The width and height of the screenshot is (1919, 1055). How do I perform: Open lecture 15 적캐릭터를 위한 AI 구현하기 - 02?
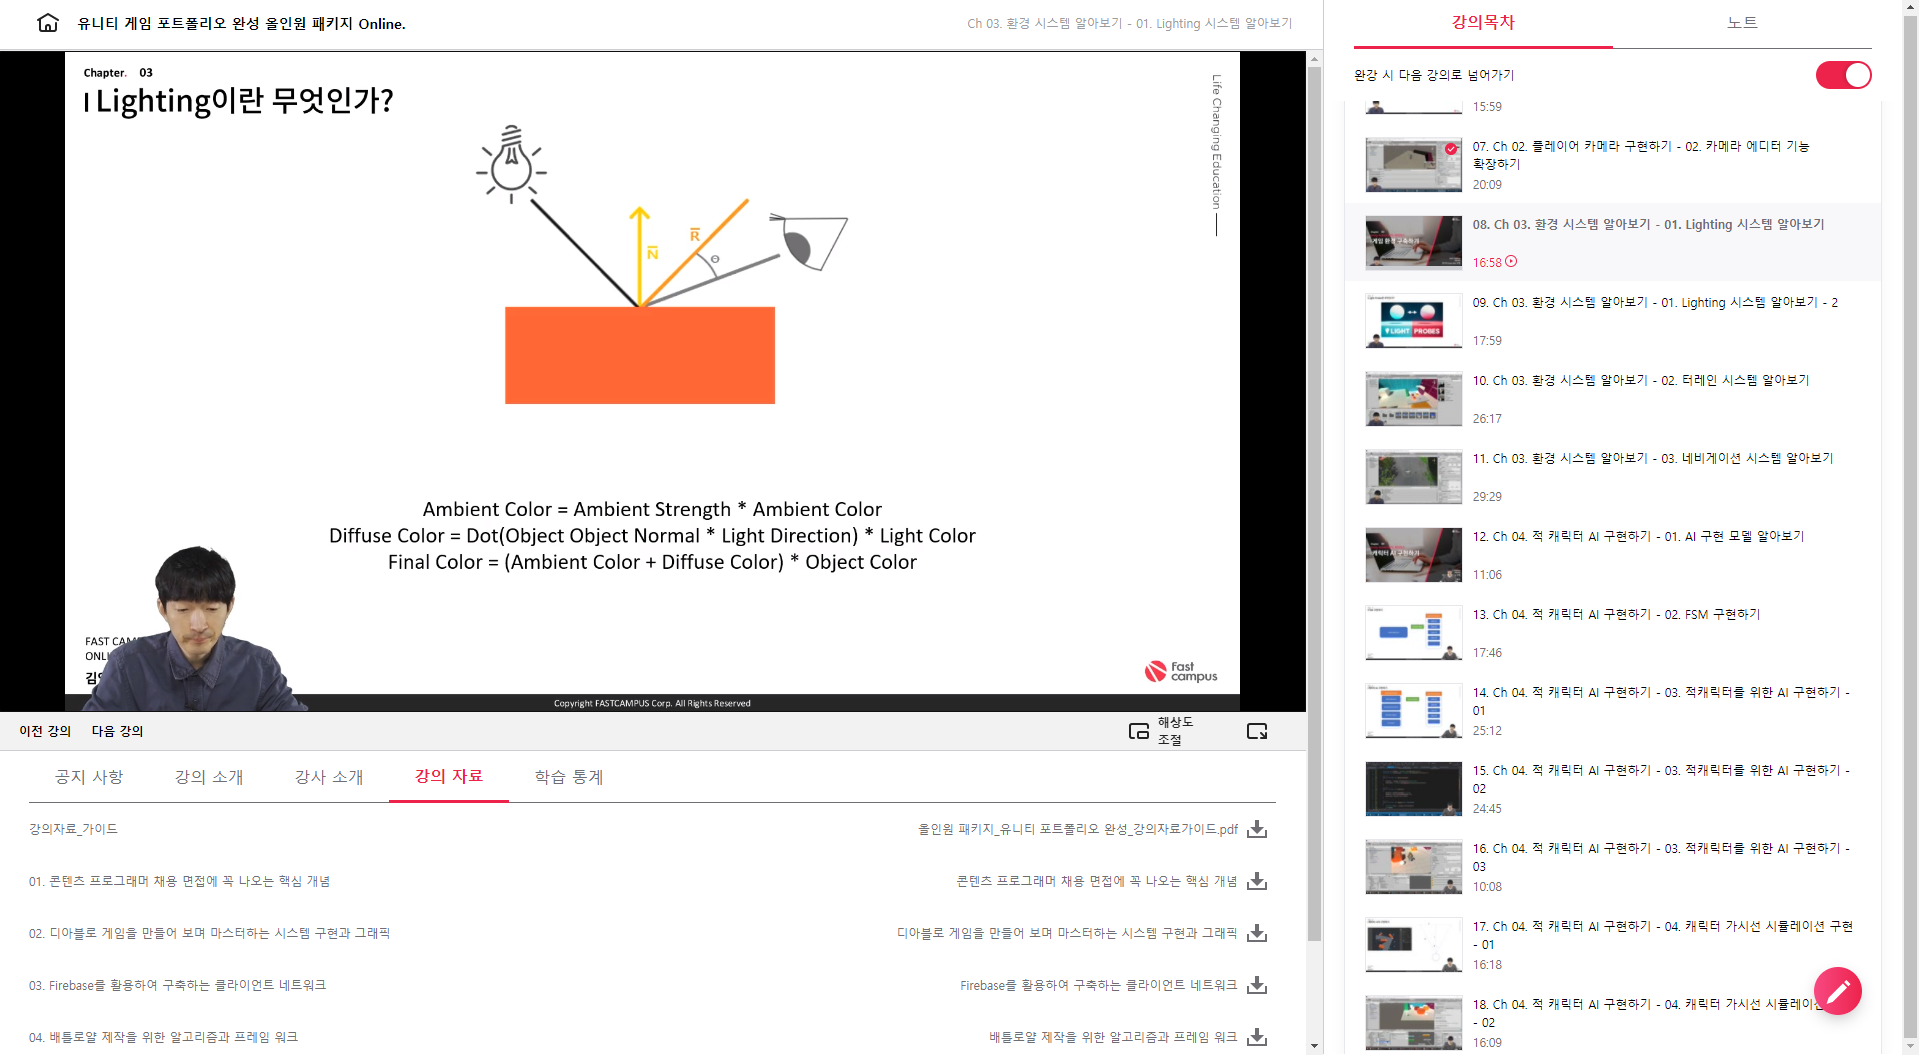click(x=1613, y=789)
